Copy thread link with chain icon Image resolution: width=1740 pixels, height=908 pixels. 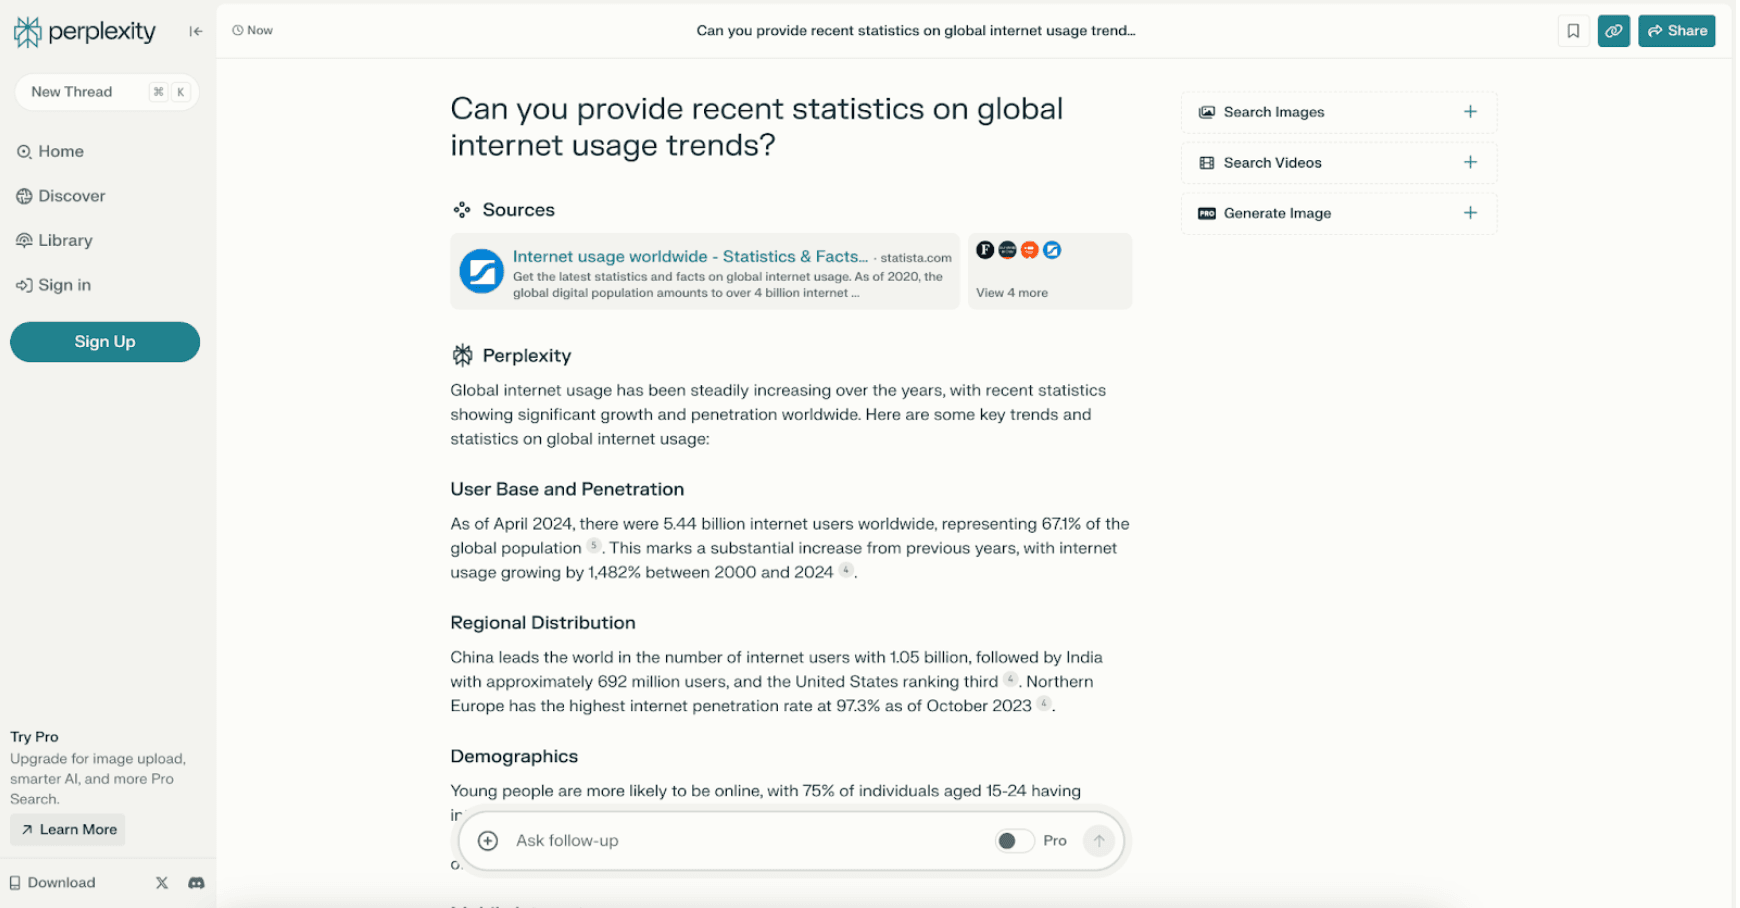click(x=1614, y=31)
